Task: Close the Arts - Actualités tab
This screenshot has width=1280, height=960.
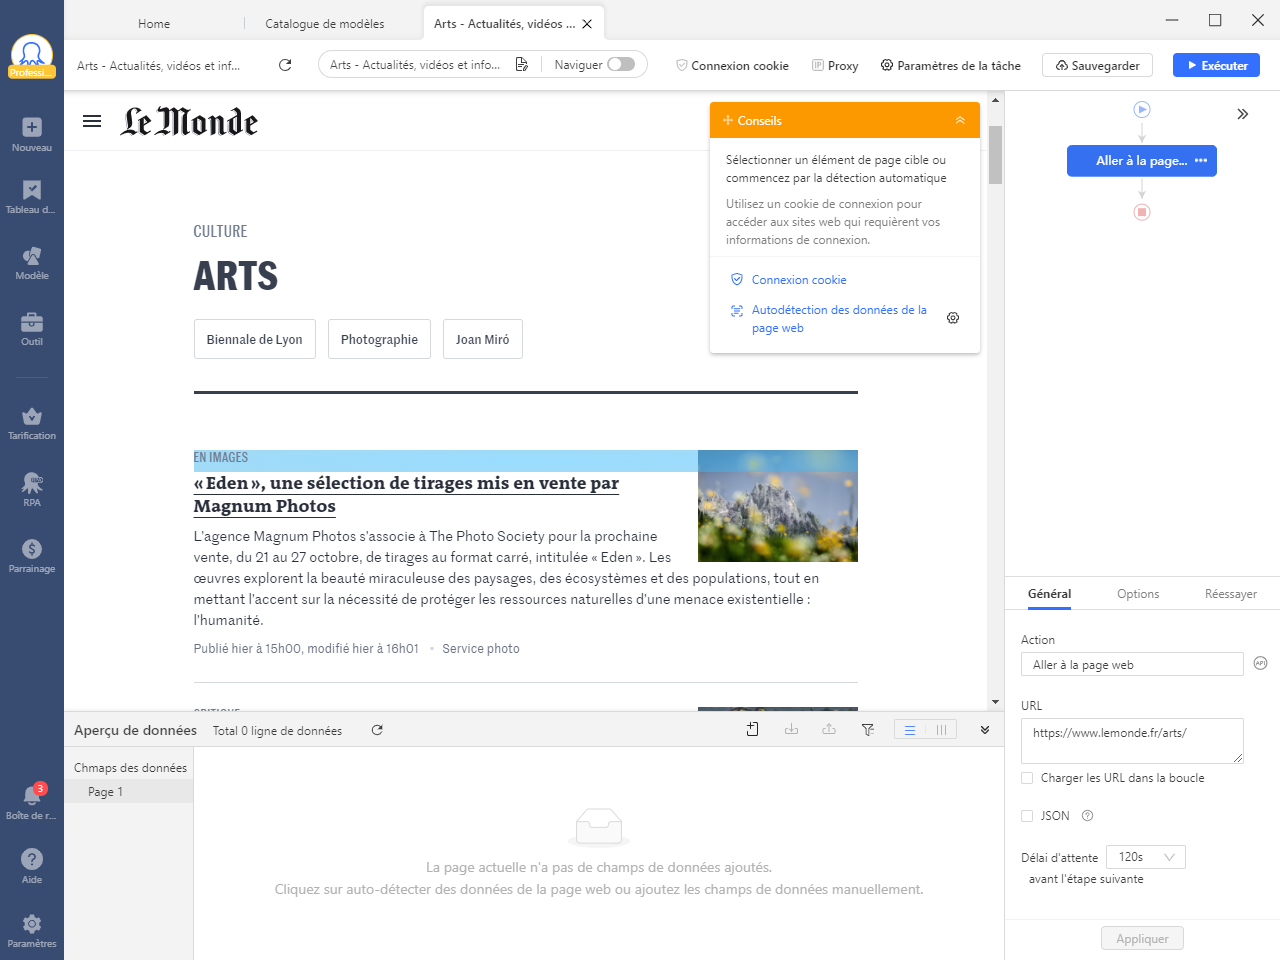Action: coord(587,24)
